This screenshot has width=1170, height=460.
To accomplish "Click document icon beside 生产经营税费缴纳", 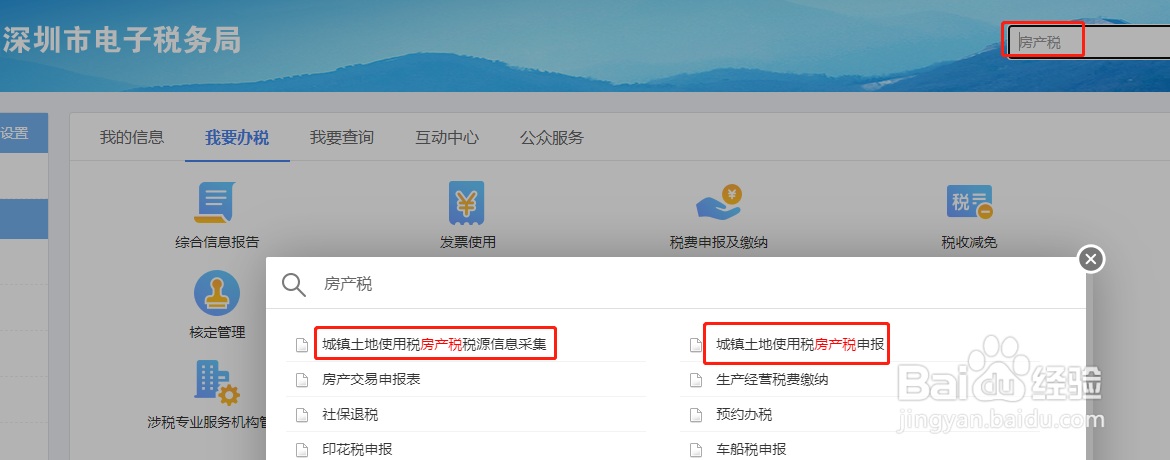I will coord(695,380).
